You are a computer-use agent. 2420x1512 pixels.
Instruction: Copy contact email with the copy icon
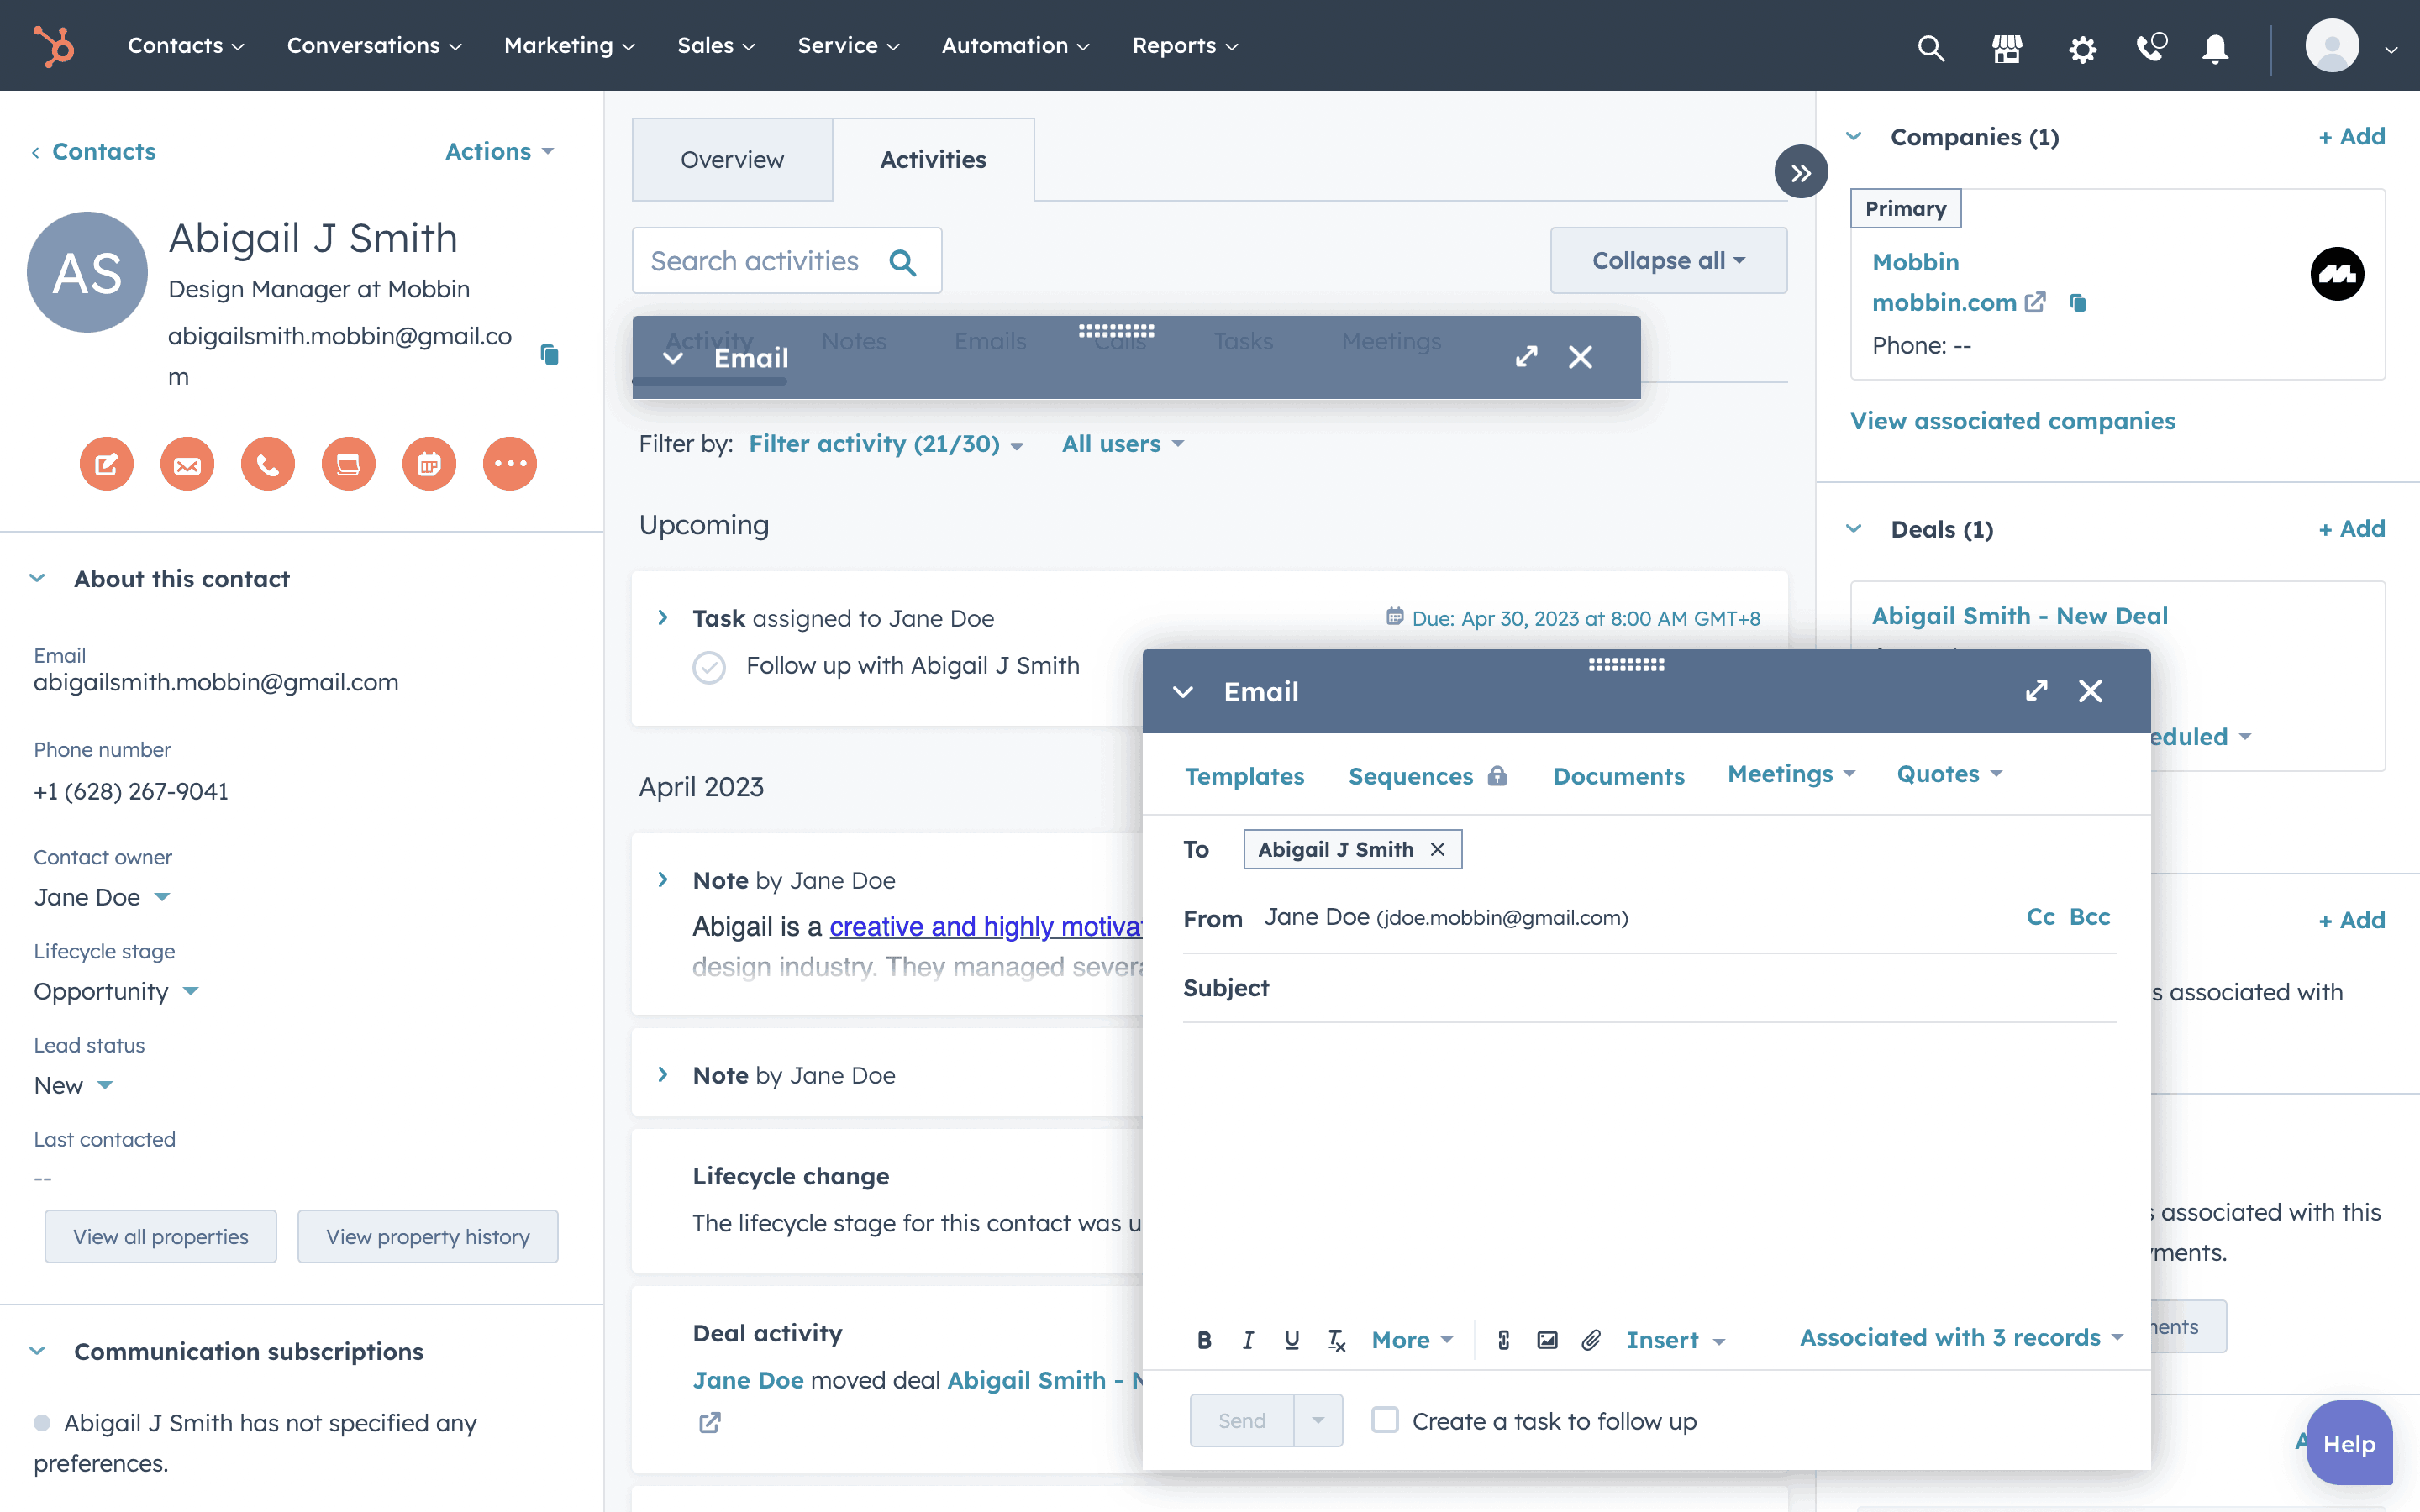point(549,355)
